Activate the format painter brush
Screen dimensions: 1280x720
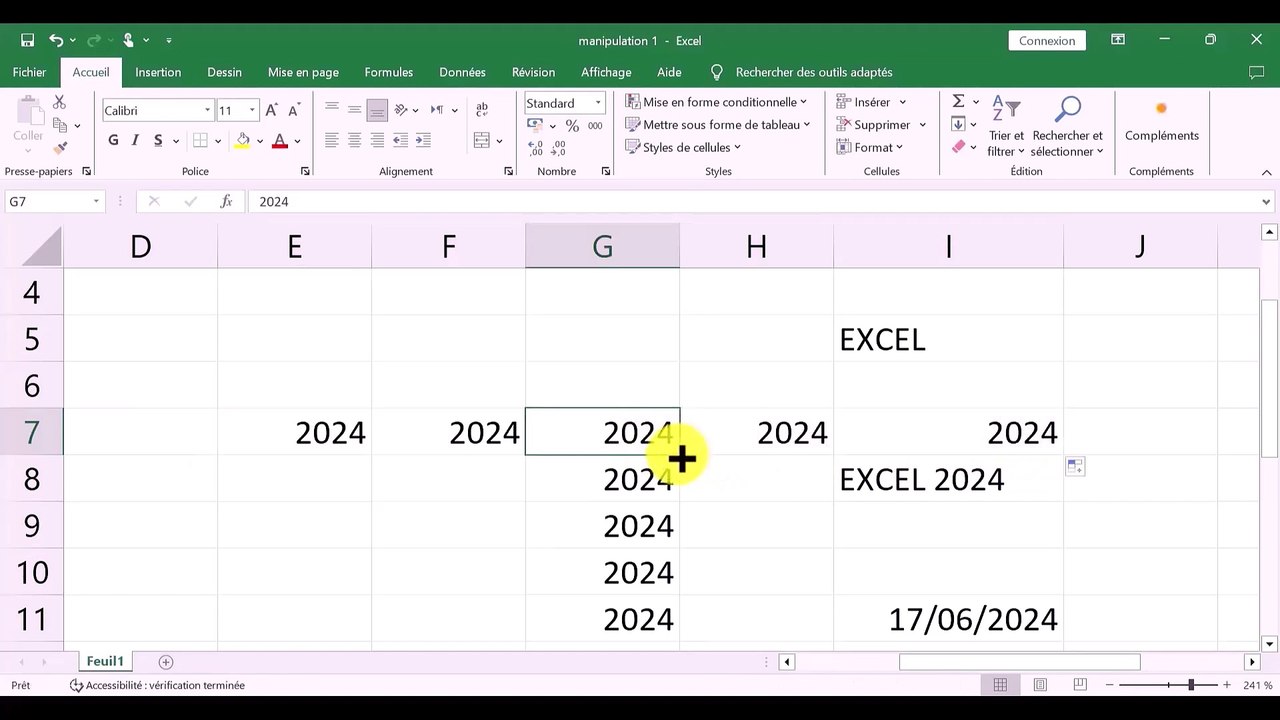(60, 148)
